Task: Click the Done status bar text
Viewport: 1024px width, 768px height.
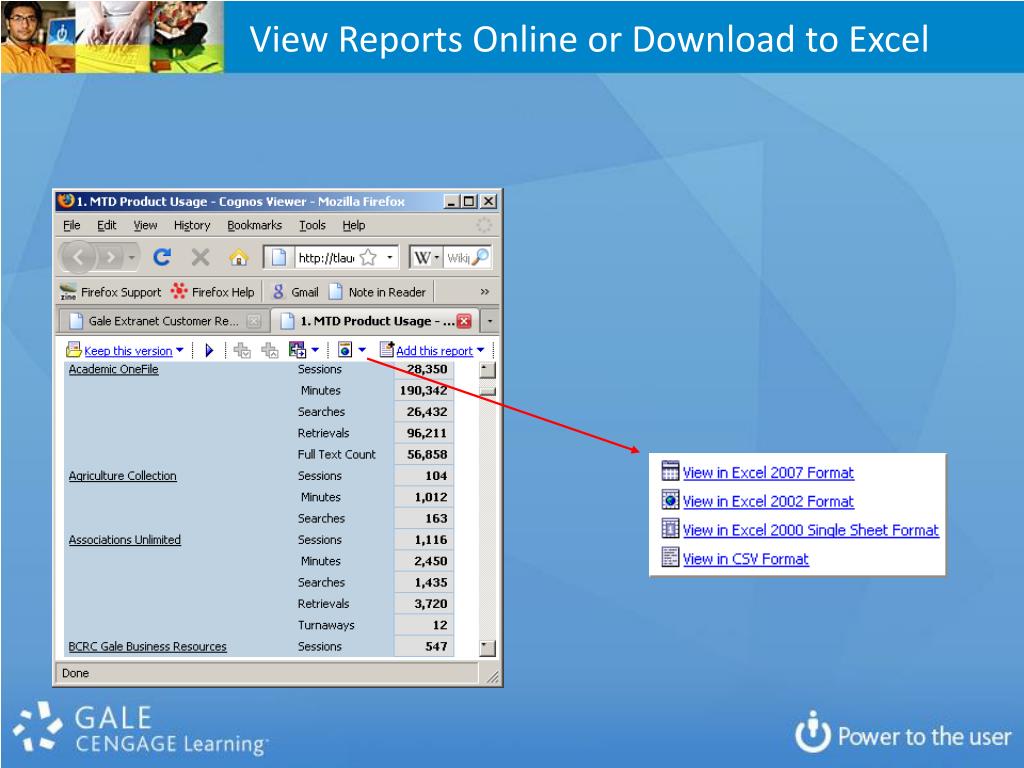Action: [75, 673]
